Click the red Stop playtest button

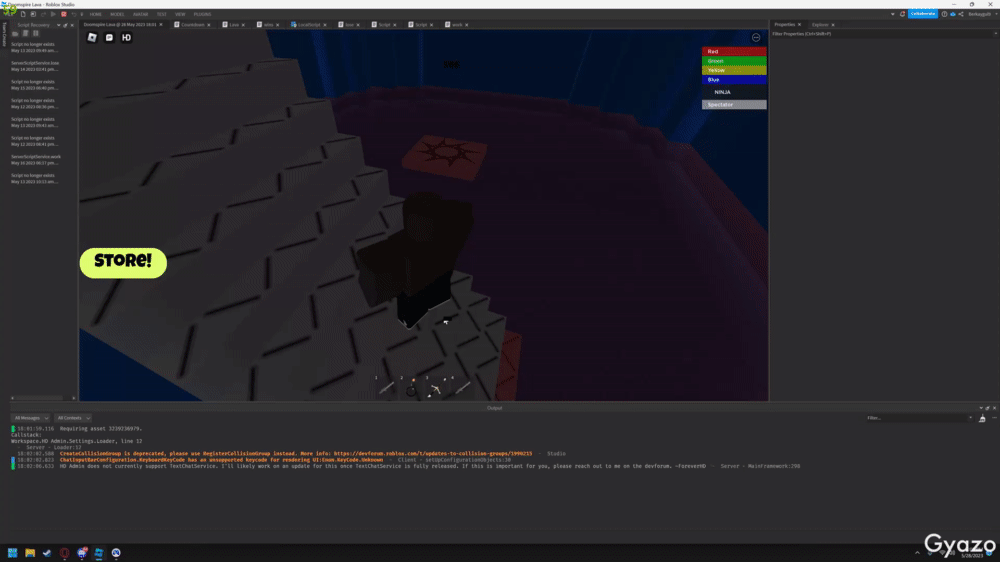64,14
